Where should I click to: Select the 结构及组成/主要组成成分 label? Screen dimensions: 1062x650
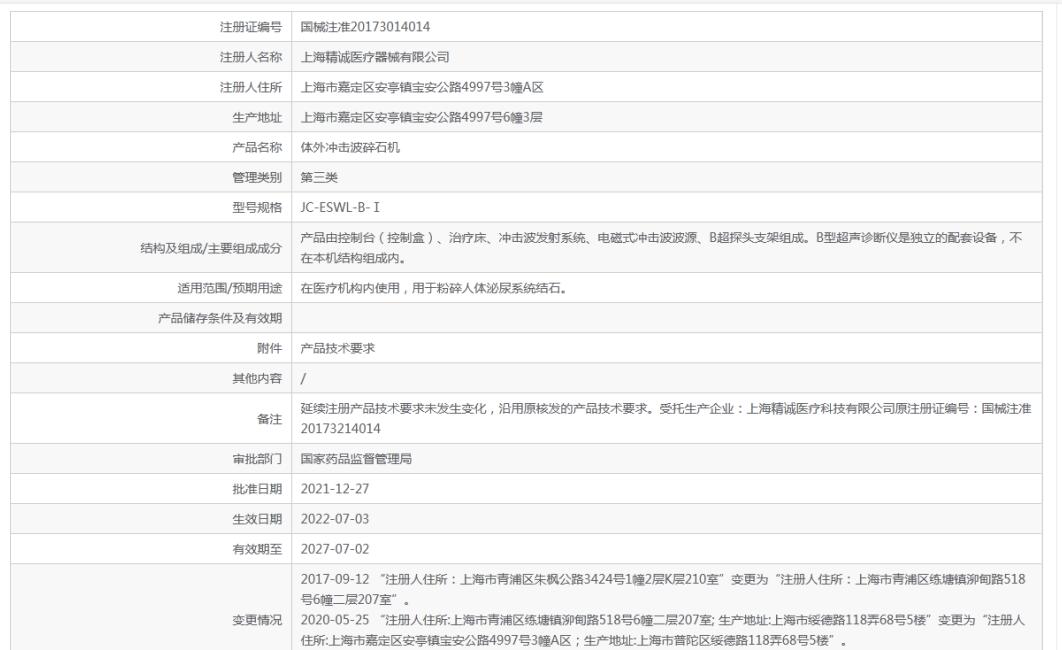pyautogui.click(x=211, y=248)
